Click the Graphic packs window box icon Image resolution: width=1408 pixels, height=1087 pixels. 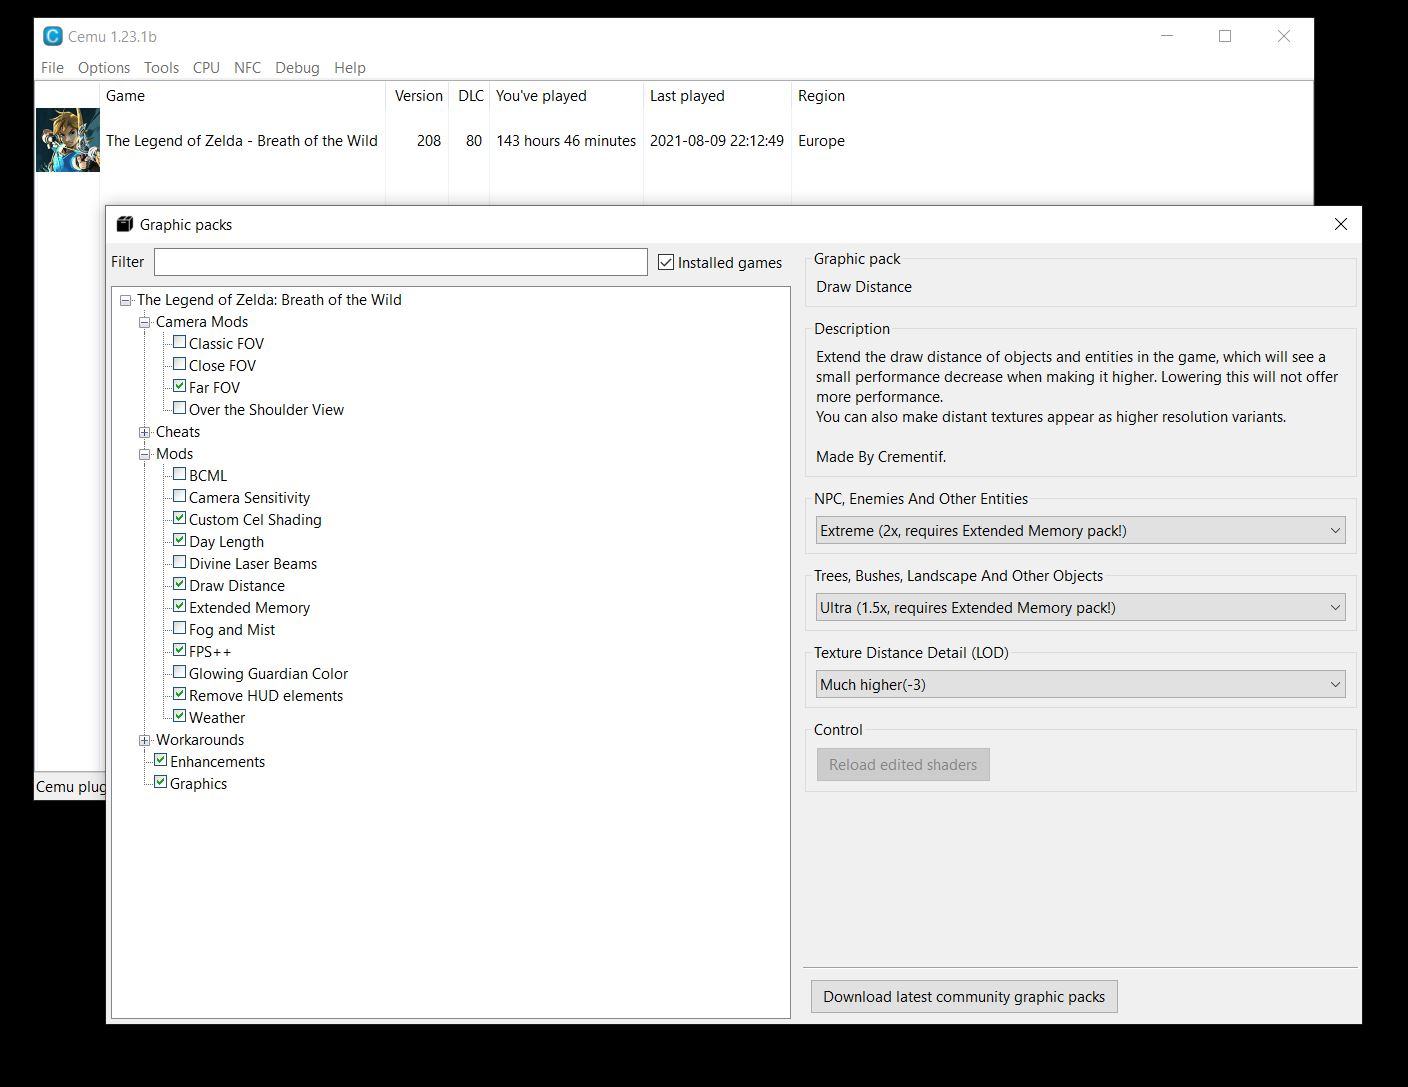tap(124, 224)
